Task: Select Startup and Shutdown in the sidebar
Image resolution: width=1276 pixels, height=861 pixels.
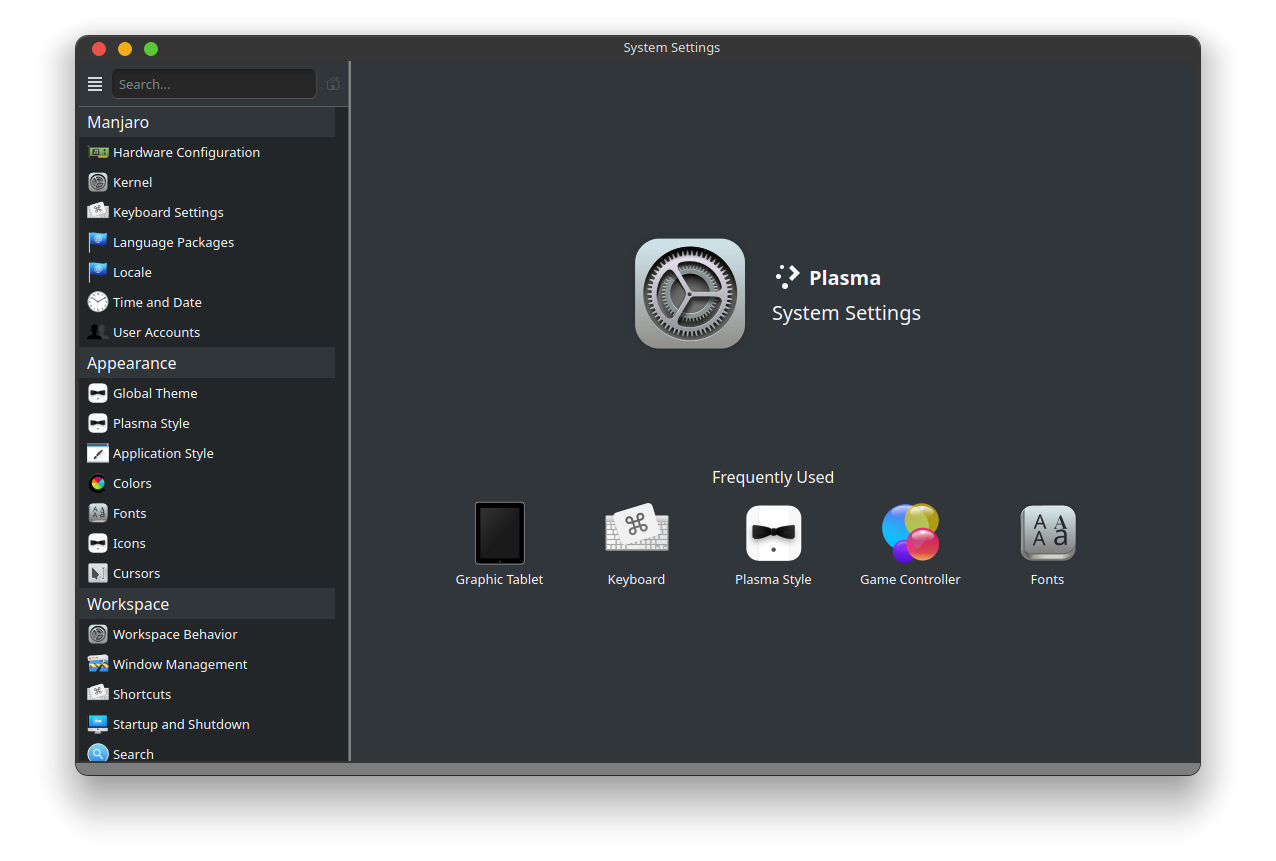Action: 207,724
